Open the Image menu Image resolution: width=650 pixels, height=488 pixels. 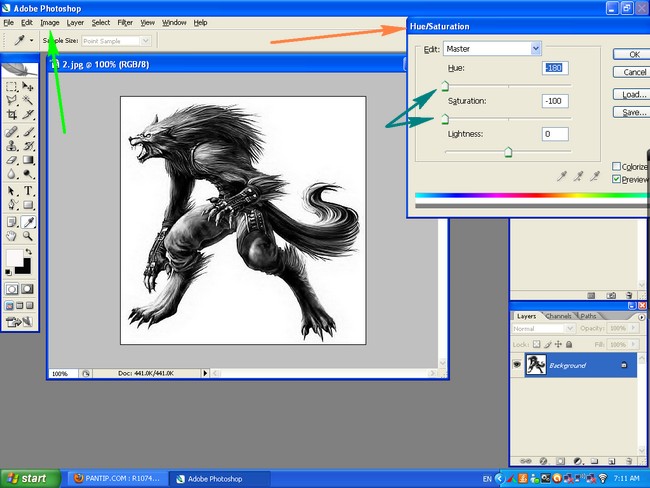(50, 23)
